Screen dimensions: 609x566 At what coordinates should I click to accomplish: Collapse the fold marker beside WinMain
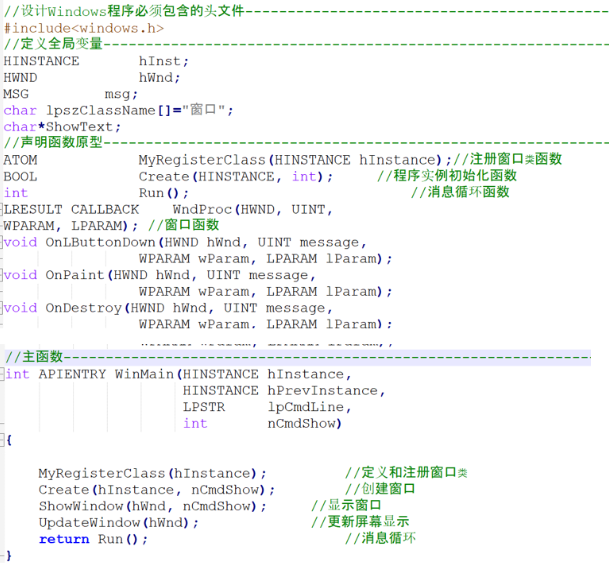click(2, 374)
